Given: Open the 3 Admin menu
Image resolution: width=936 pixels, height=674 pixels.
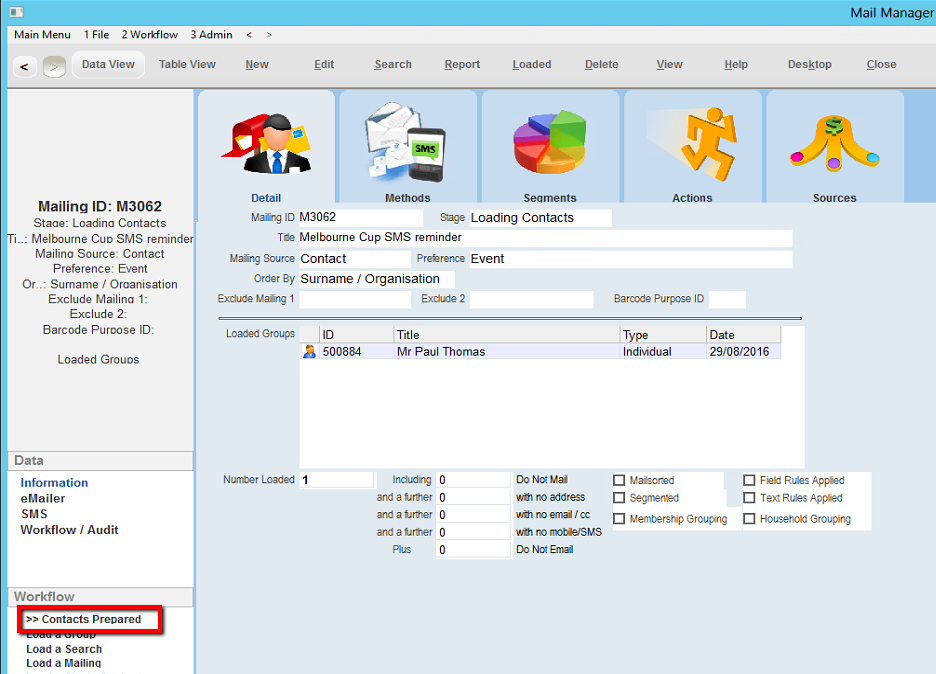Looking at the screenshot, I should [211, 34].
